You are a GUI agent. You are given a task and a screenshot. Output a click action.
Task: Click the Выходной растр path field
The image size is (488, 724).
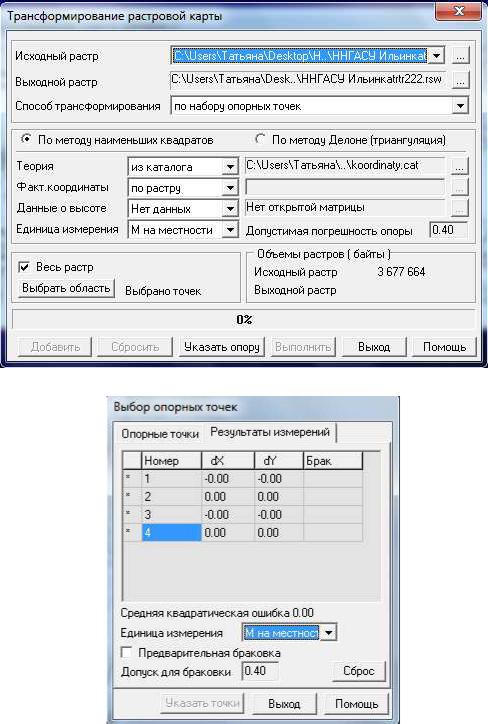coord(308,80)
